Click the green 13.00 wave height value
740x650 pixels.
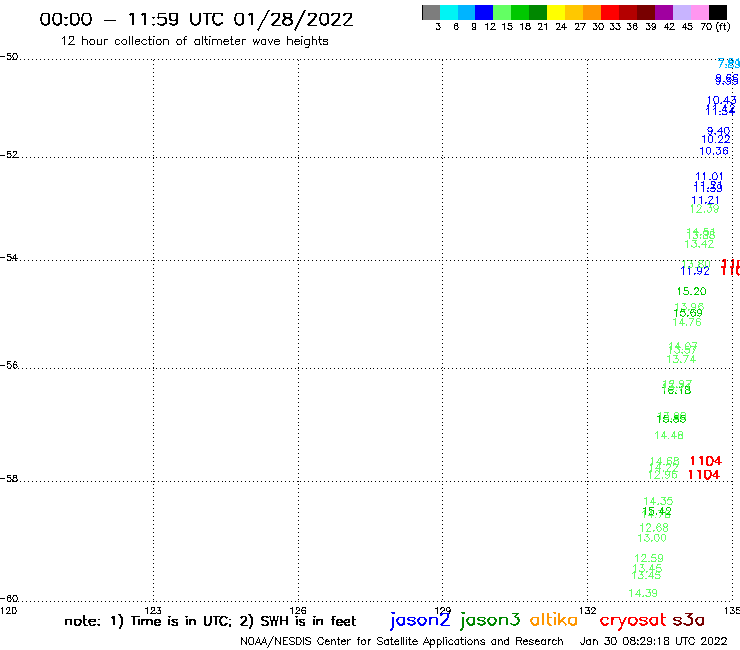tap(652, 538)
